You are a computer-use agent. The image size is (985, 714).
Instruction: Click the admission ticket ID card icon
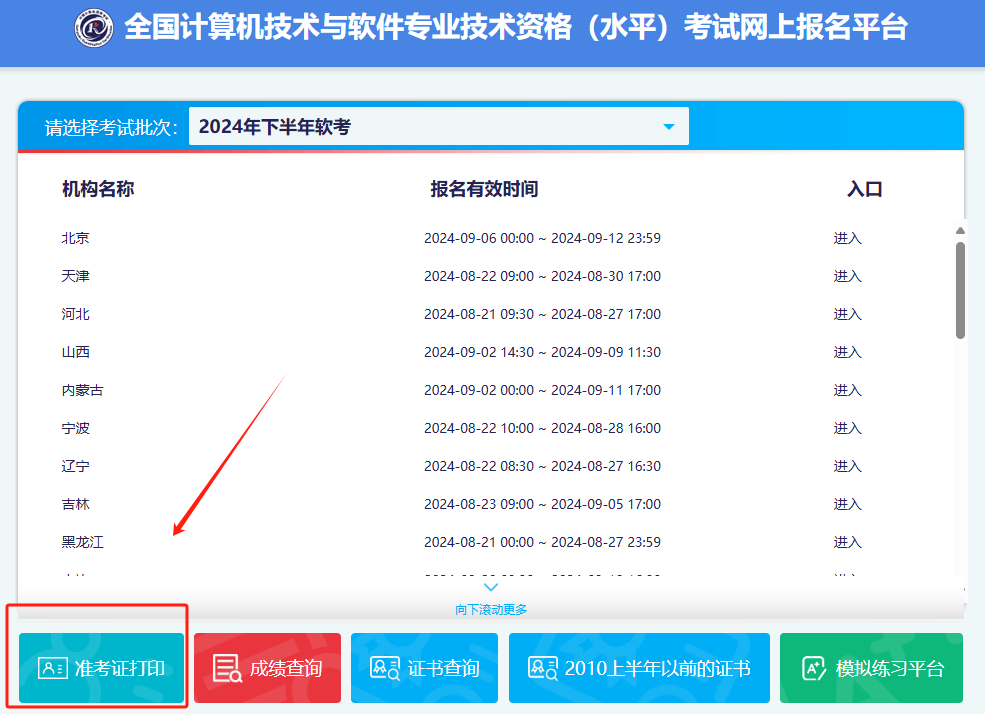(x=52, y=668)
